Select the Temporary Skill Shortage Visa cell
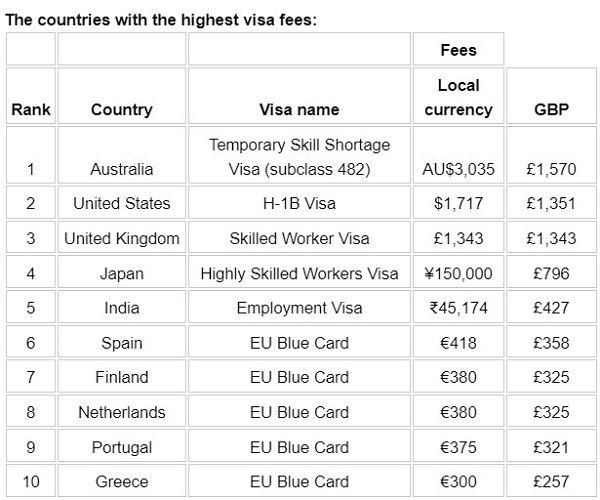Viewport: 600px width, 500px height. pyautogui.click(x=299, y=157)
